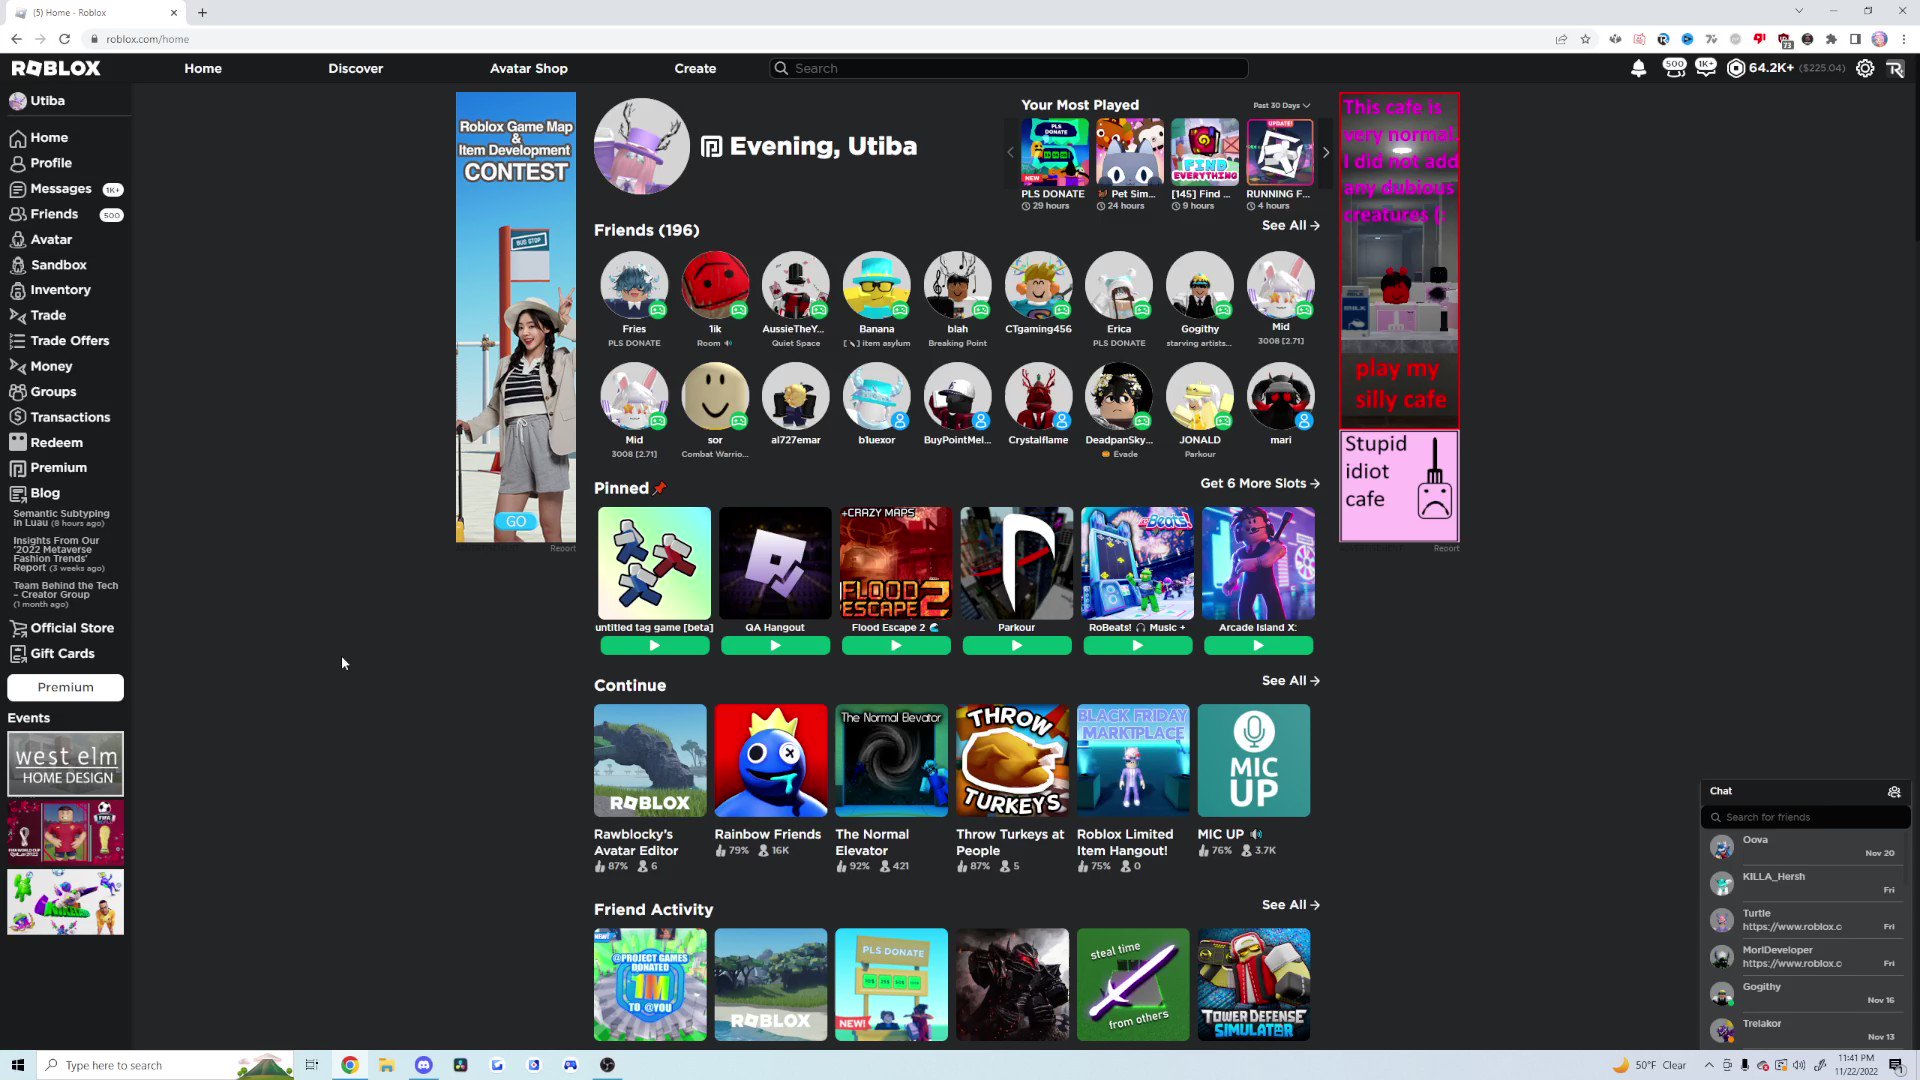Open Profile in the sidebar

click(41, 163)
